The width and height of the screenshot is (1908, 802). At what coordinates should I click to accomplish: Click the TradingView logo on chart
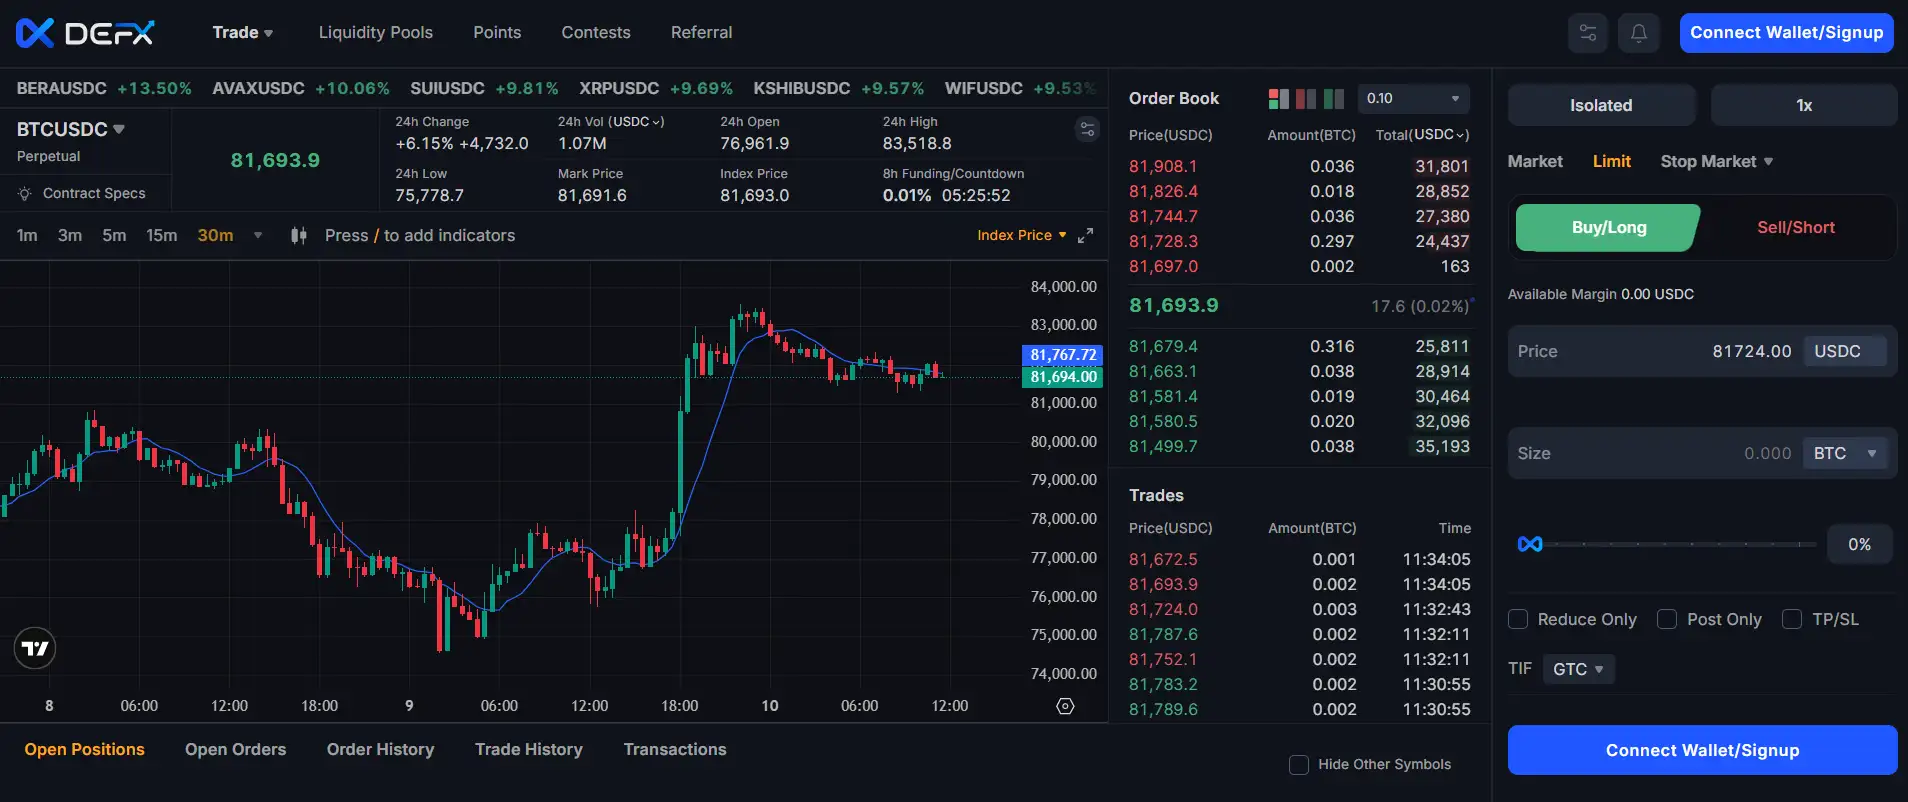[x=35, y=648]
